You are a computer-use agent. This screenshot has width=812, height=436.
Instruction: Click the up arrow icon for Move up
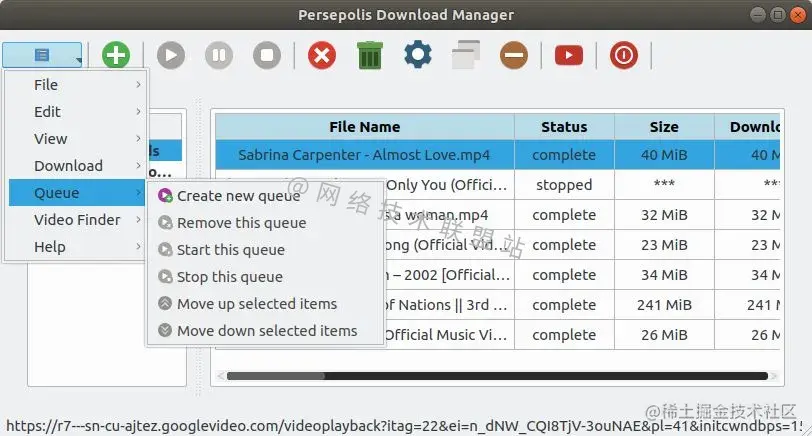click(x=165, y=303)
